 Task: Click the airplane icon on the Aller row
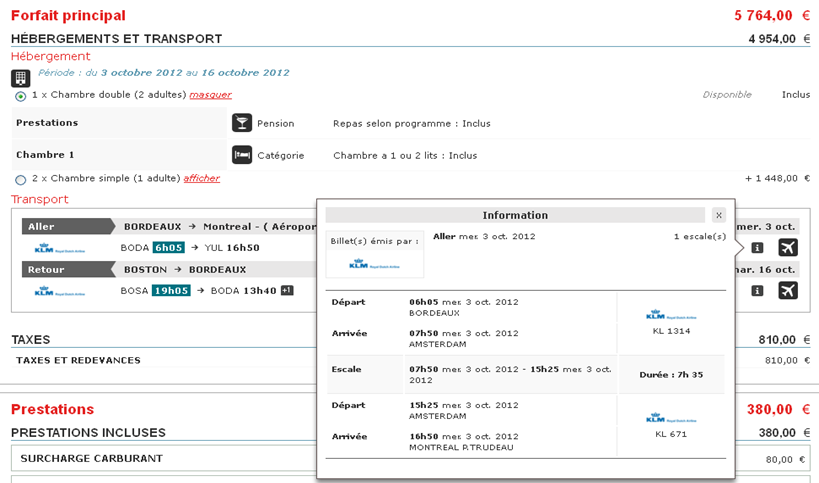pos(788,248)
